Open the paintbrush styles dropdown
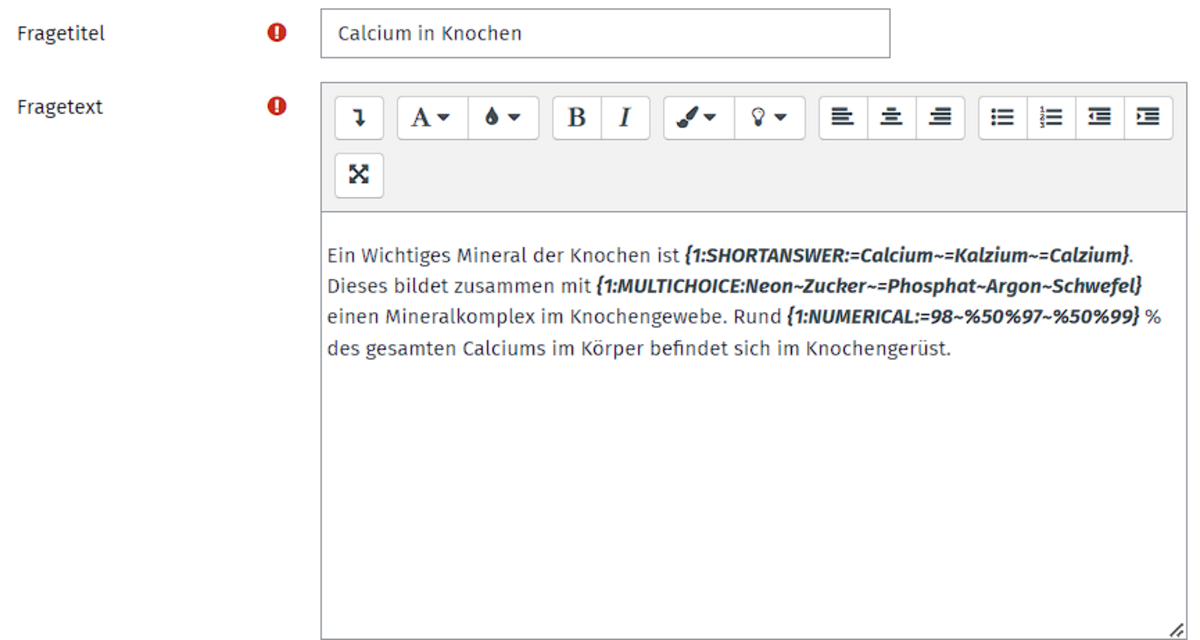1200x640 pixels. click(699, 118)
